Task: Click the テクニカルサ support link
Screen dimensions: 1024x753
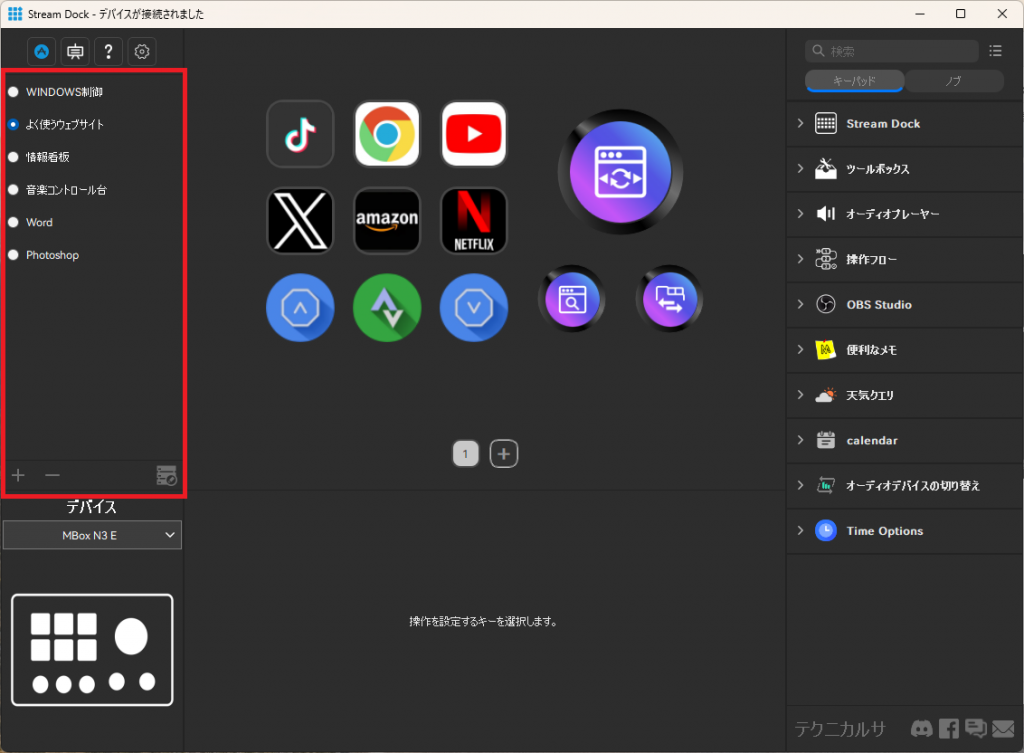Action: pyautogui.click(x=840, y=728)
